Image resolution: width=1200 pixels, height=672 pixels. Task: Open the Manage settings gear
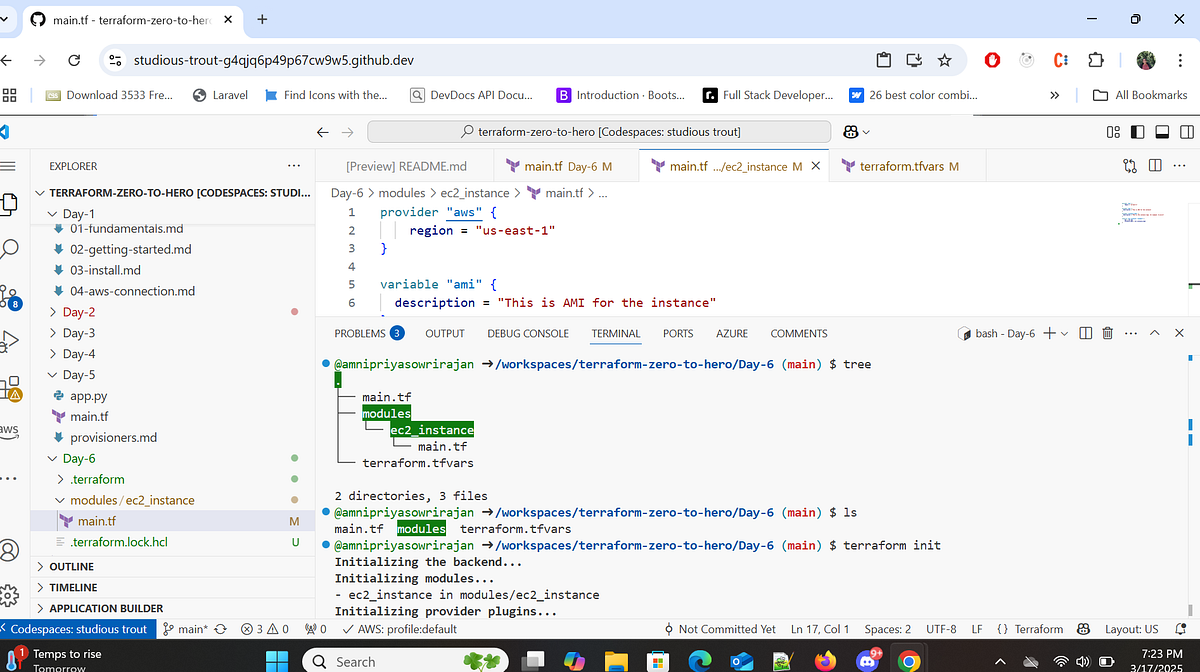point(10,593)
